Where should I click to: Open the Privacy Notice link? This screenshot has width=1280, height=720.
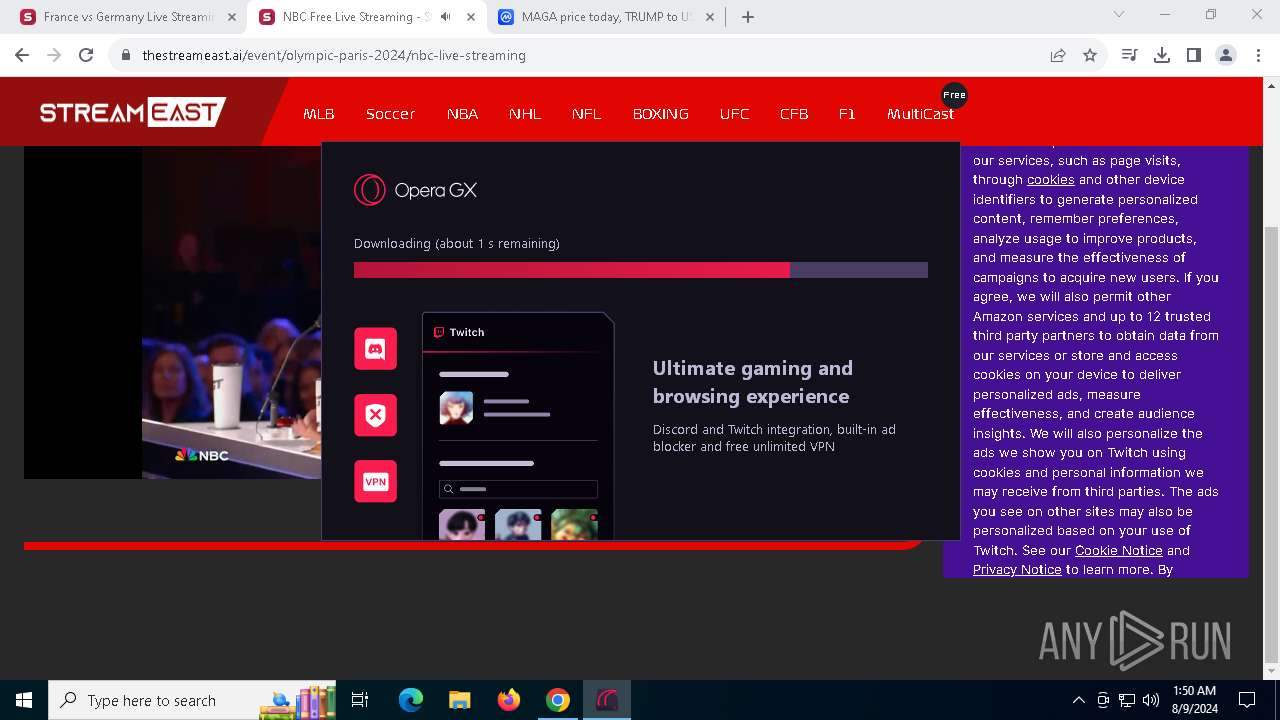click(x=1017, y=570)
